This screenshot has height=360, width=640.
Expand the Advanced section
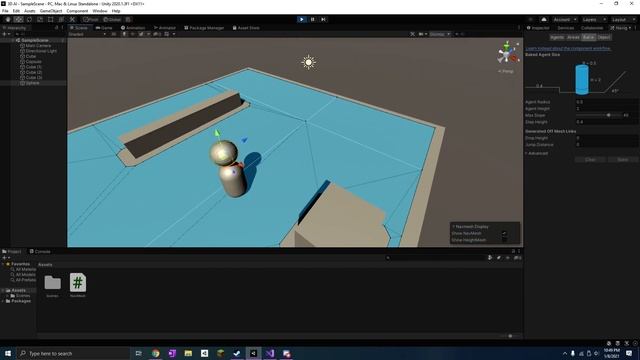[537, 153]
